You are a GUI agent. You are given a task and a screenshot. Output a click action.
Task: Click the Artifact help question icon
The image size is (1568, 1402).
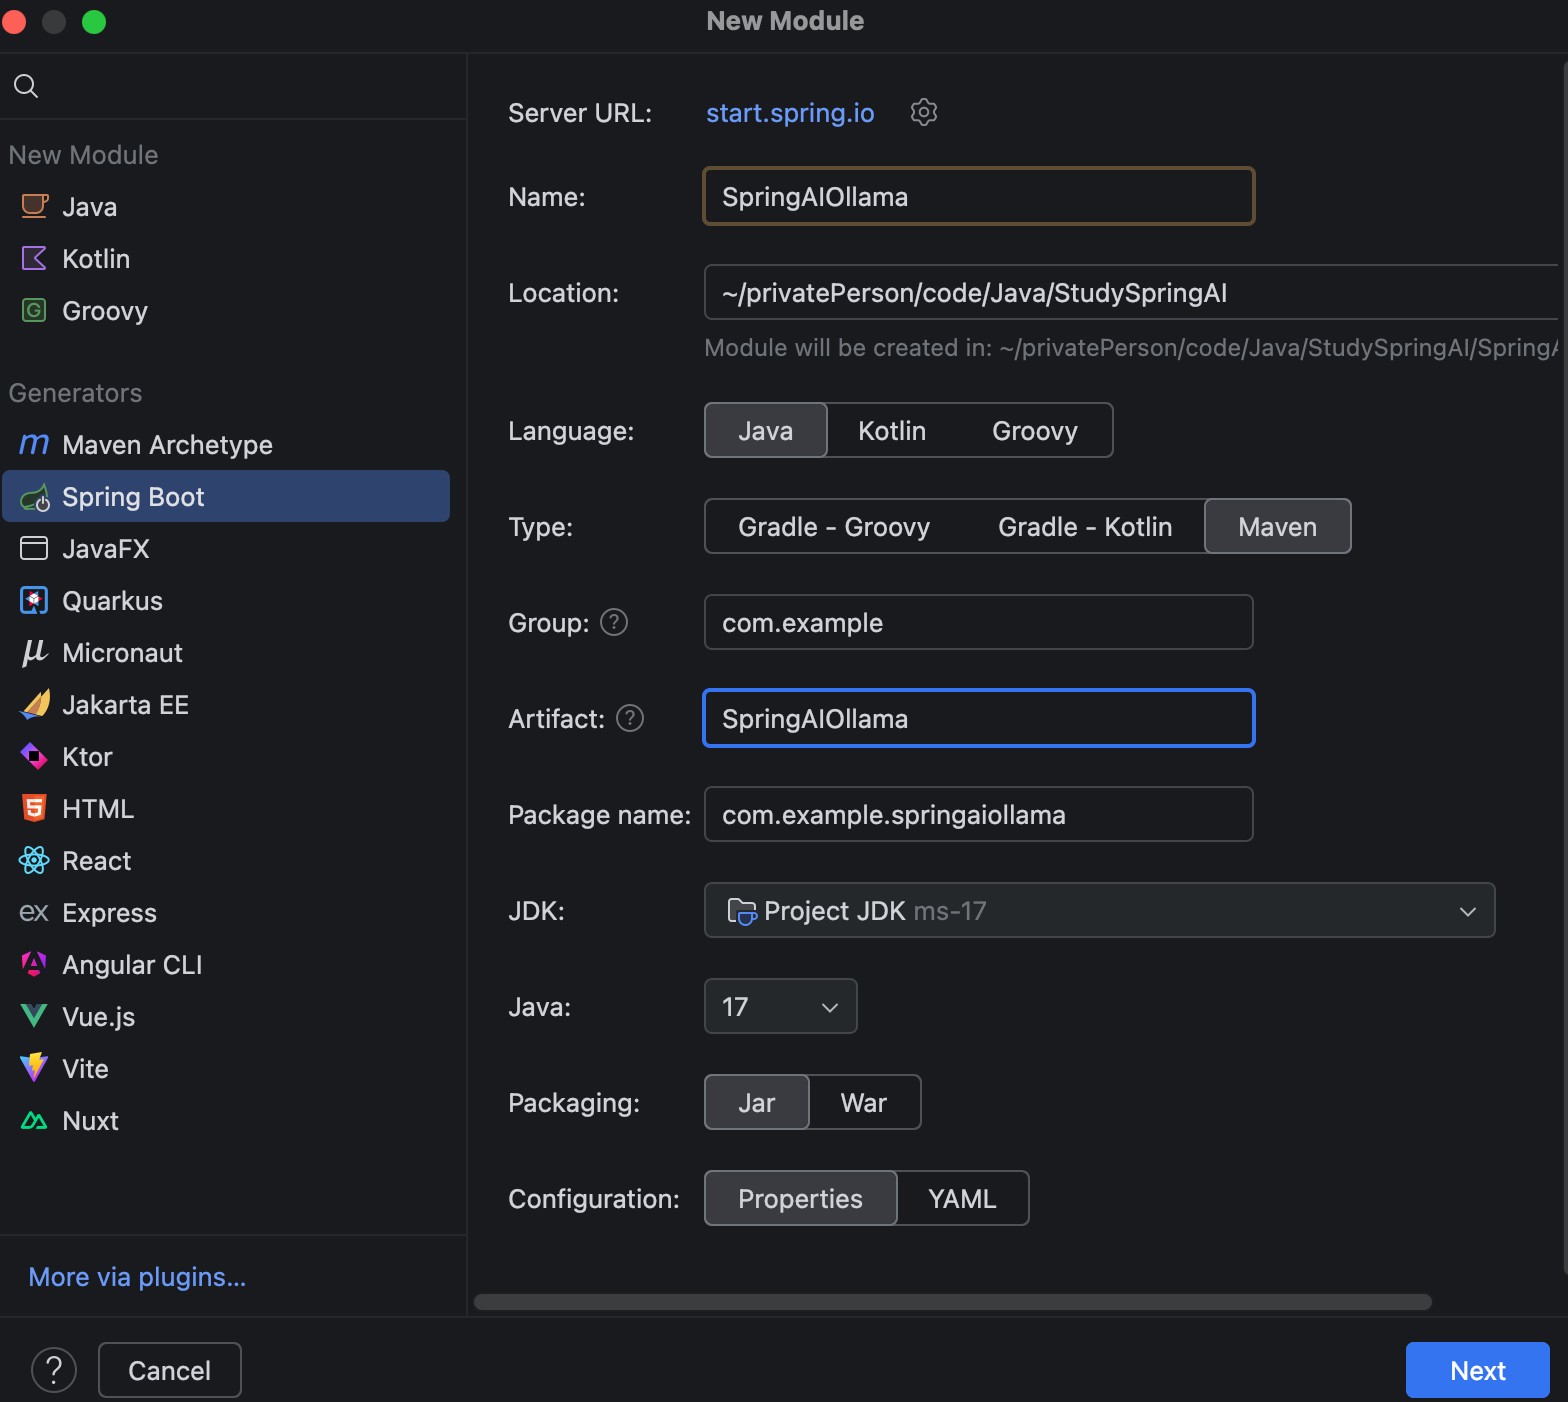[630, 718]
